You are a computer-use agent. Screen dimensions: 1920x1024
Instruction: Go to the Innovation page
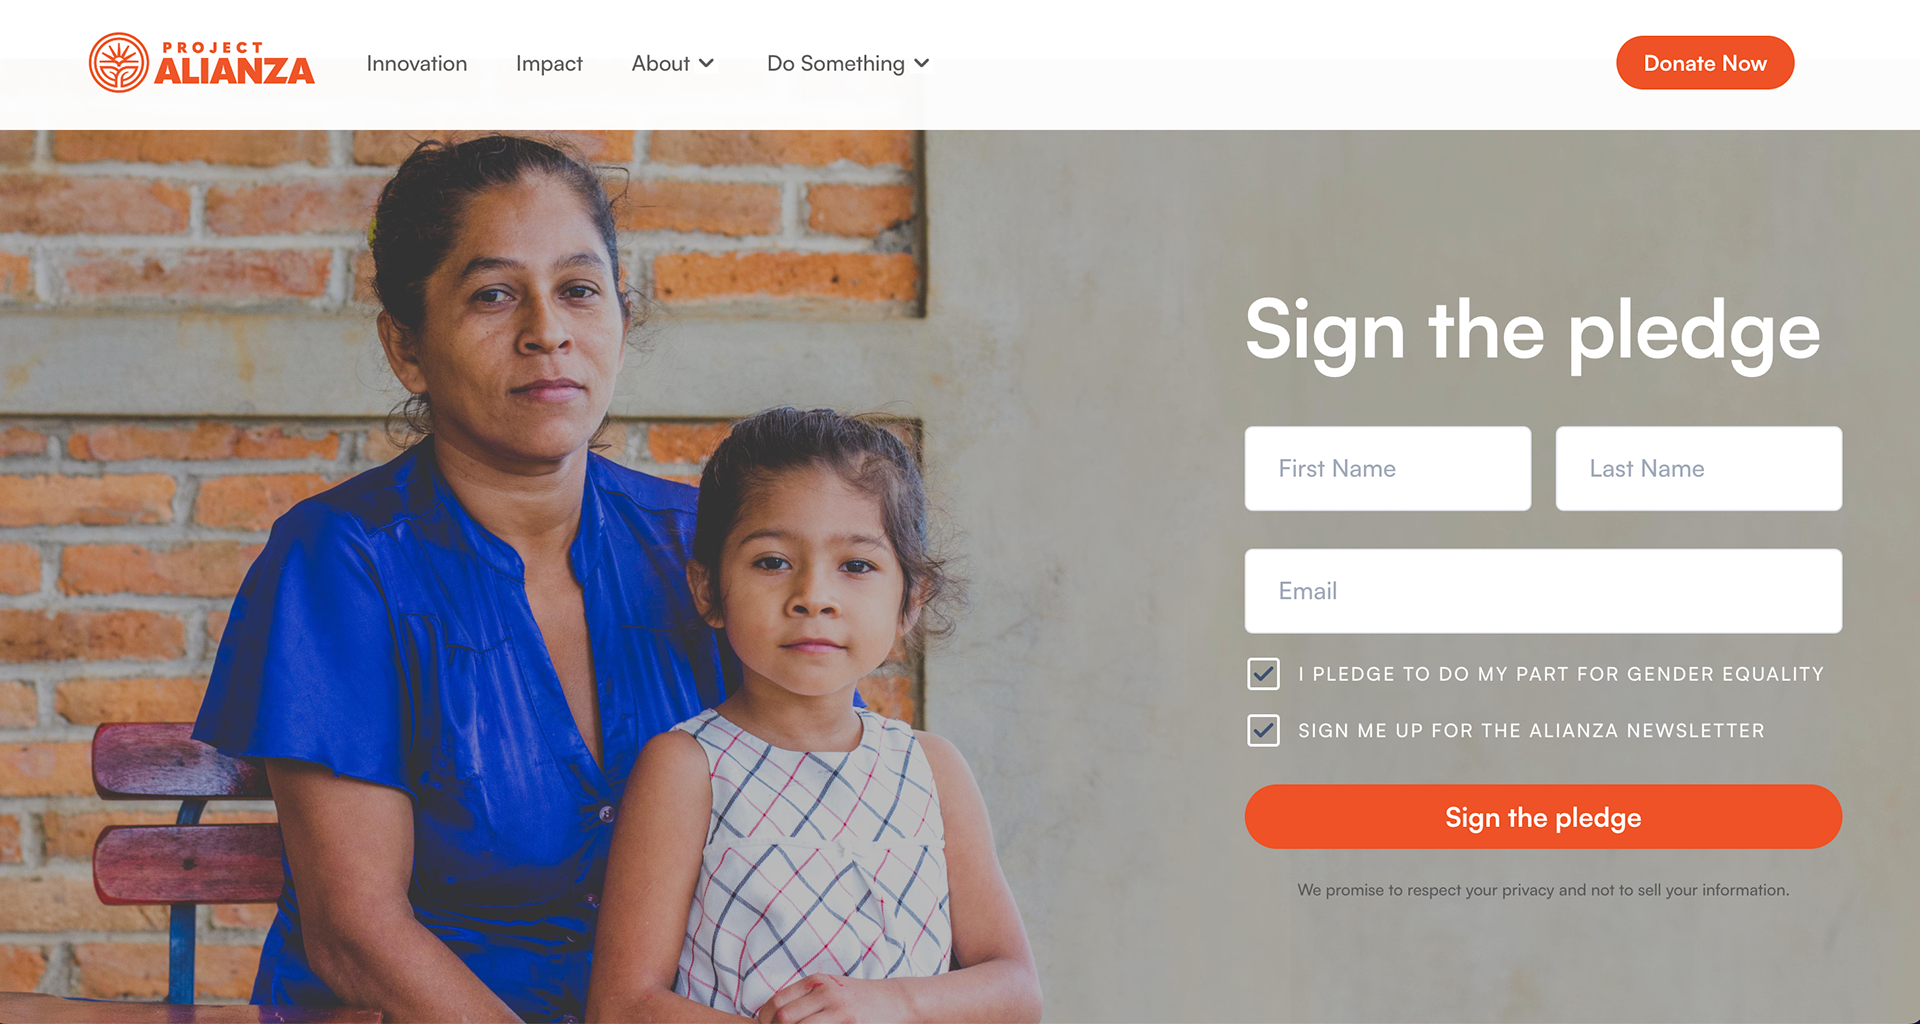point(416,63)
